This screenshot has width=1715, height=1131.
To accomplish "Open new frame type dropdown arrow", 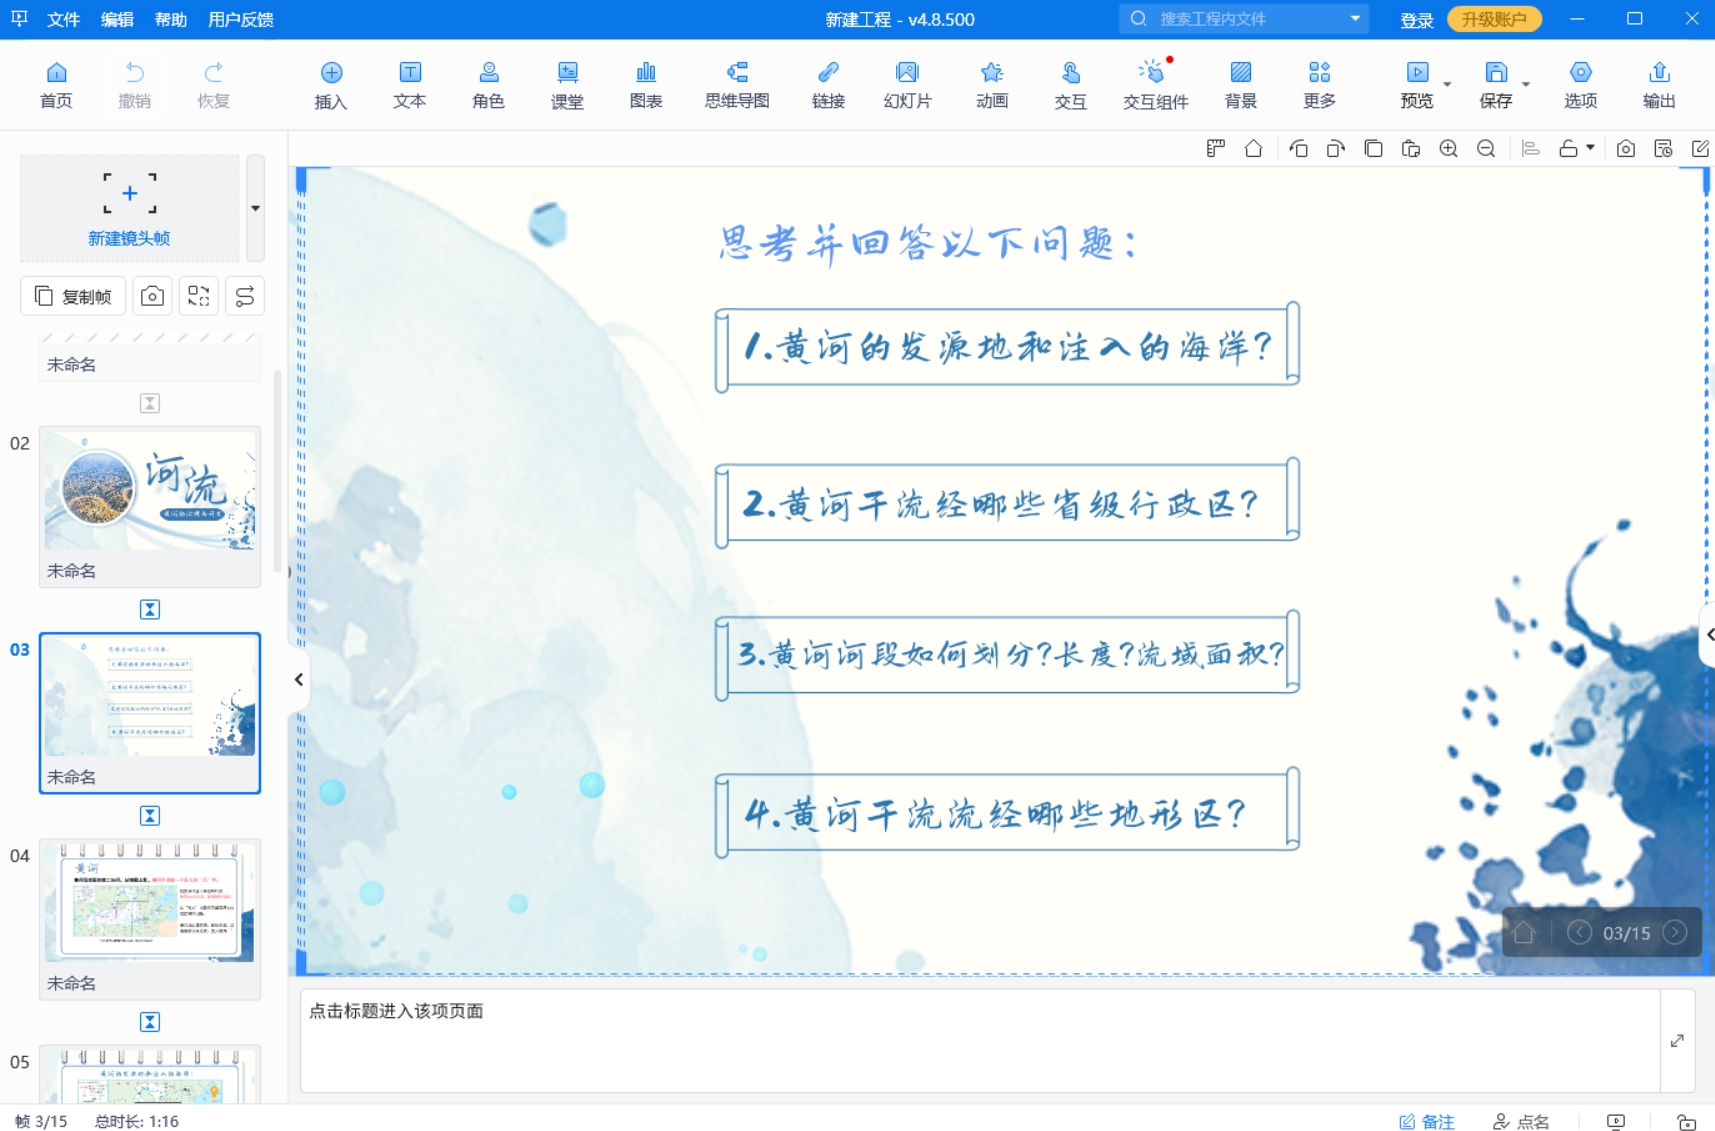I will coord(256,208).
